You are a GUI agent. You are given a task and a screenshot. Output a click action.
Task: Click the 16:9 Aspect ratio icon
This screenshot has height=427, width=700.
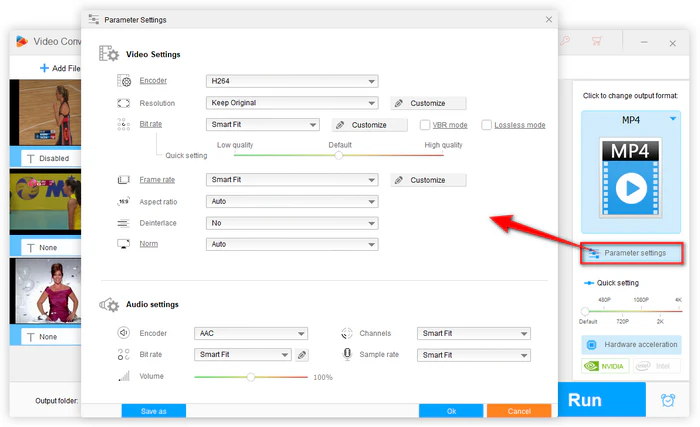[123, 201]
